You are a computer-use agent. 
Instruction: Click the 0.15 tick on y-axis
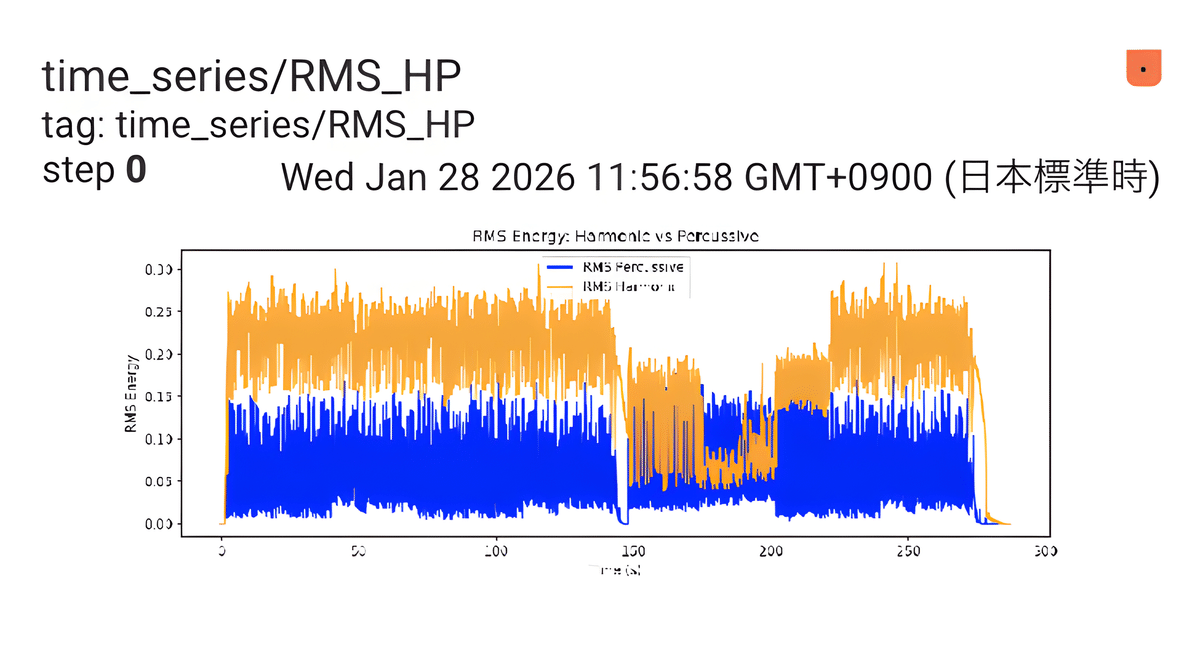click(160, 397)
